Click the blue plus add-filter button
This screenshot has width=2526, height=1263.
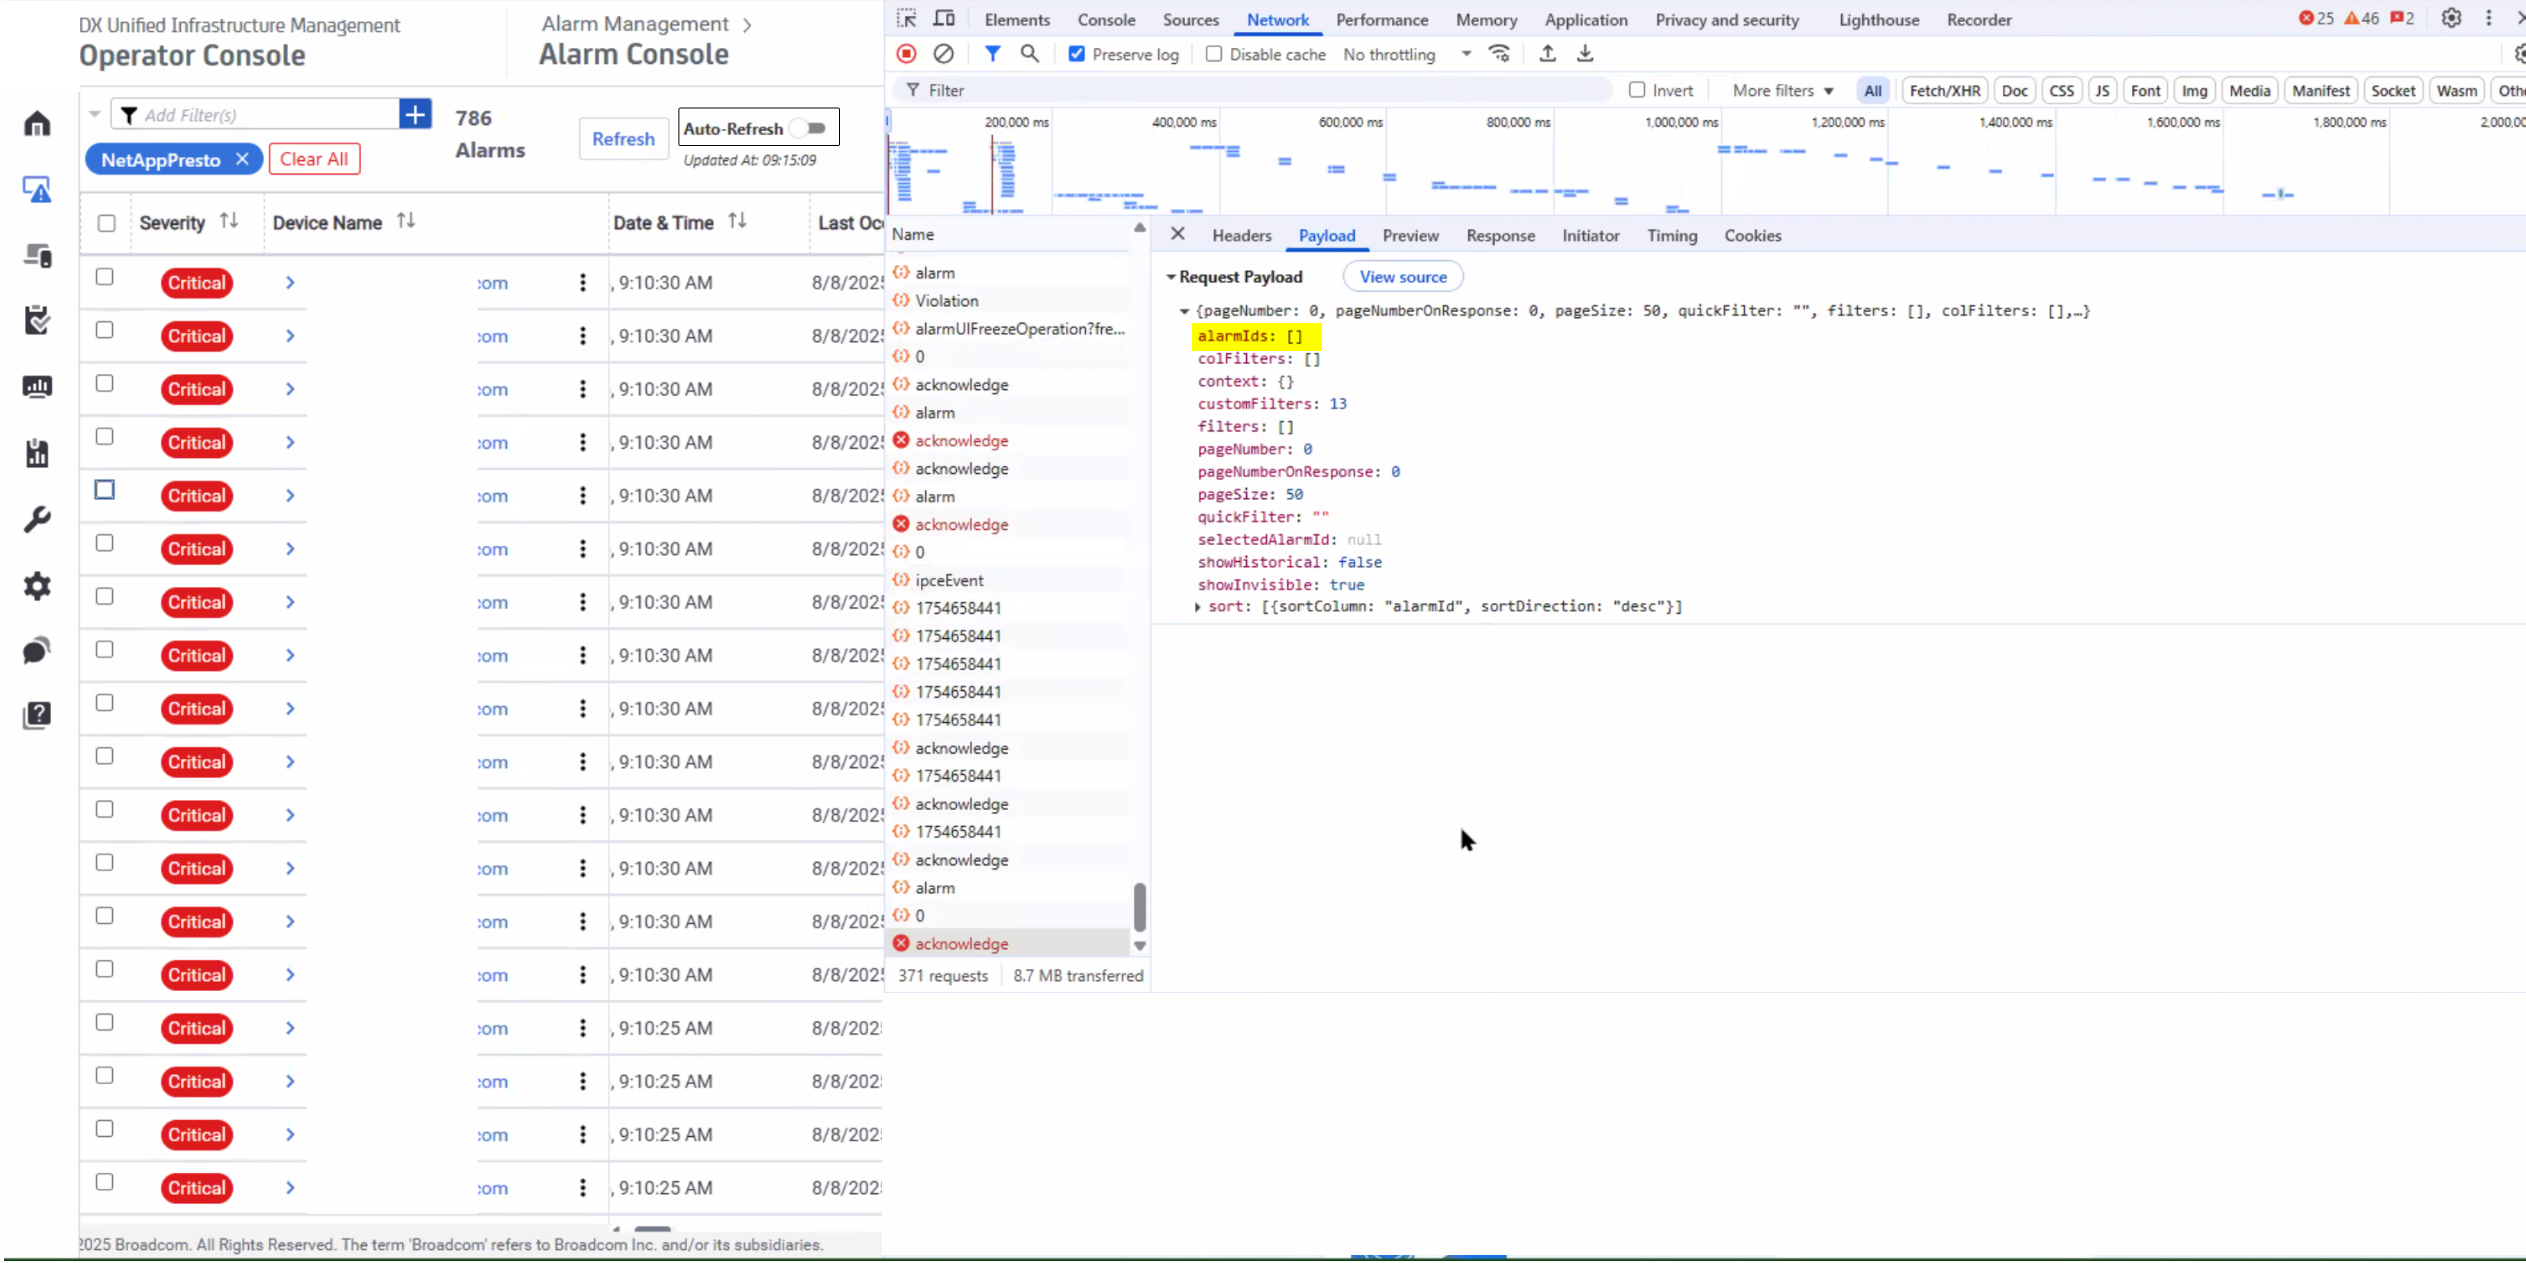pos(415,114)
